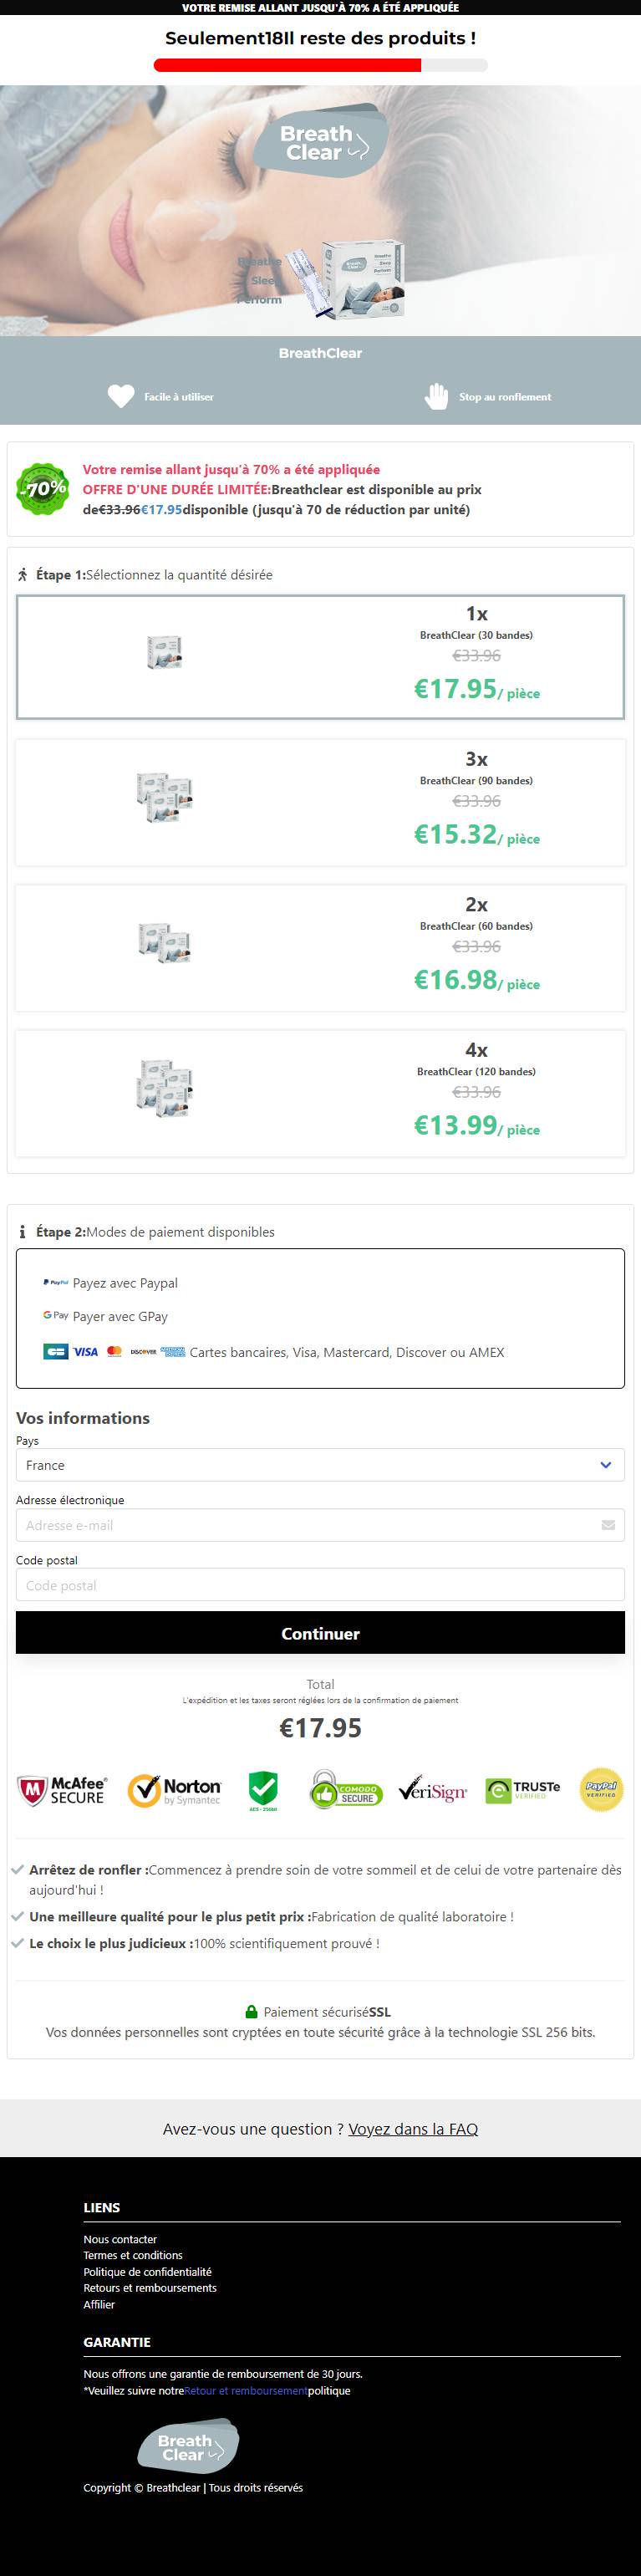Click the hand icon beside Stop au ronflement
The height and width of the screenshot is (2576, 641).
[436, 396]
